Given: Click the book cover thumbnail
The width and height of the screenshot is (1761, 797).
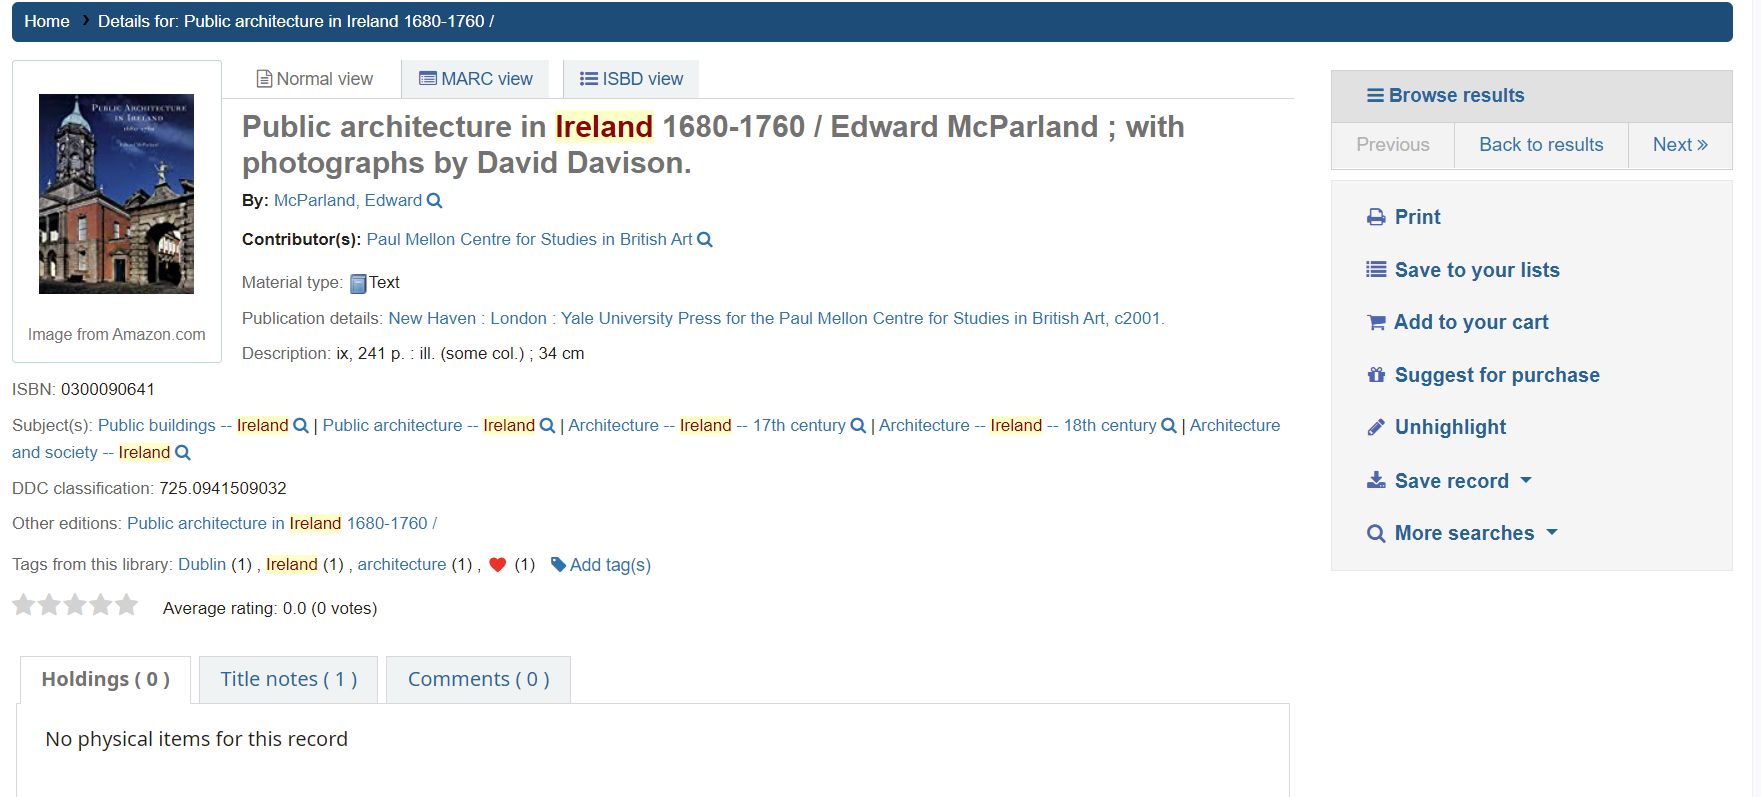Looking at the screenshot, I should [x=116, y=194].
